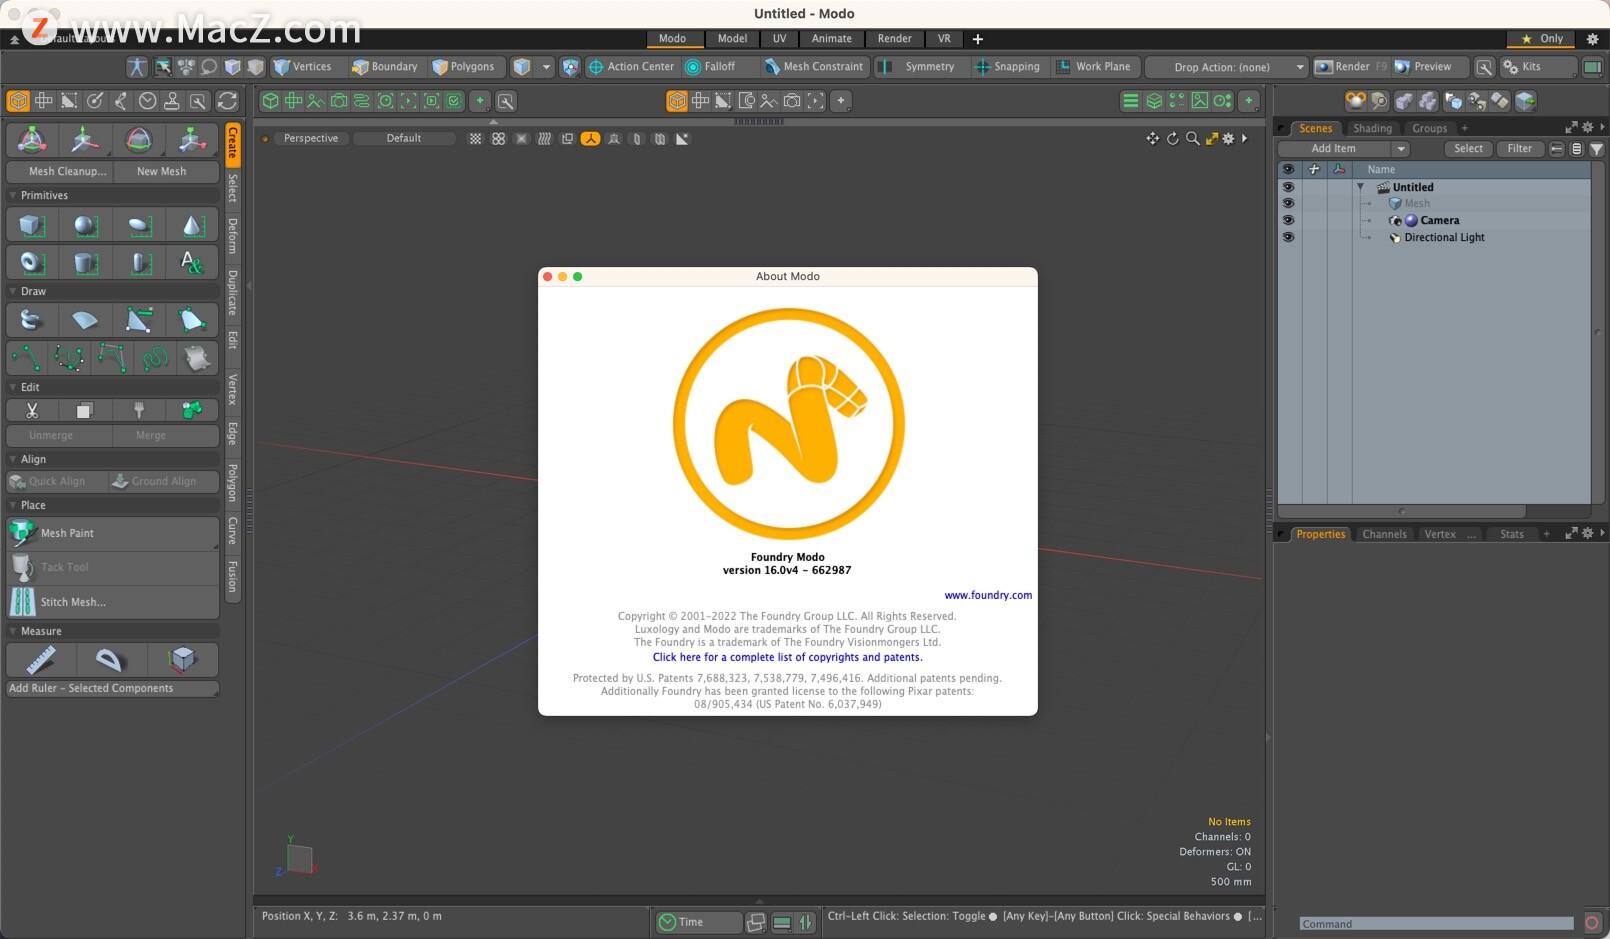The height and width of the screenshot is (939, 1610).
Task: Click Add Ruler Selected Components button
Action: 112,688
